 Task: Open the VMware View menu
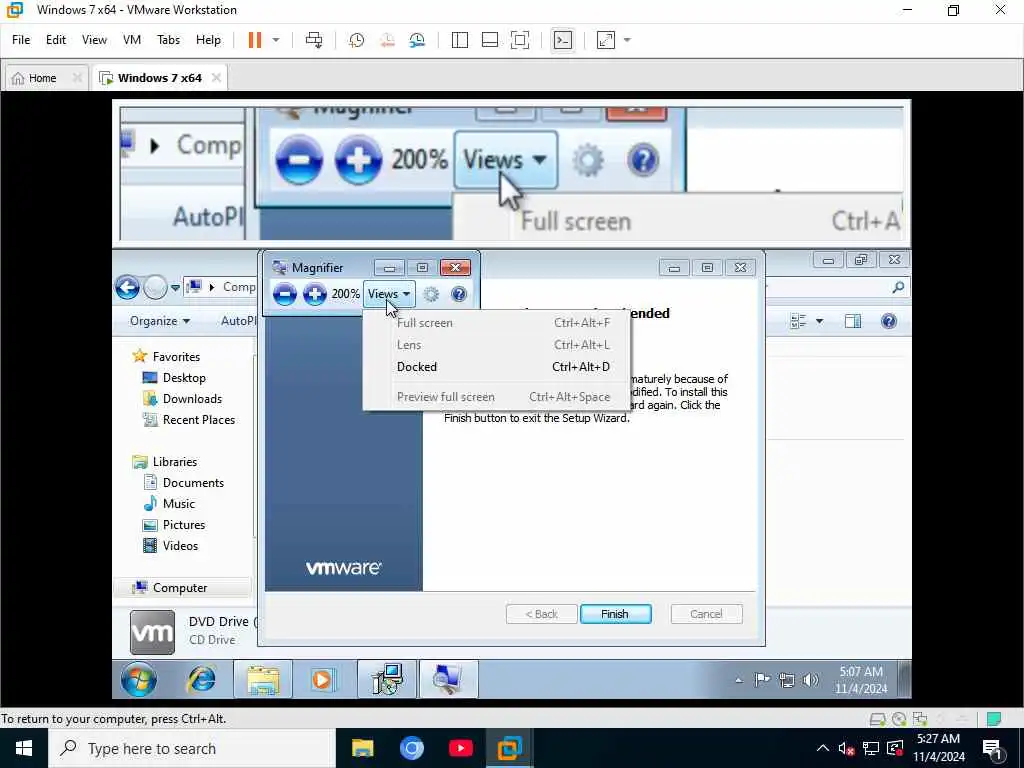tap(94, 40)
